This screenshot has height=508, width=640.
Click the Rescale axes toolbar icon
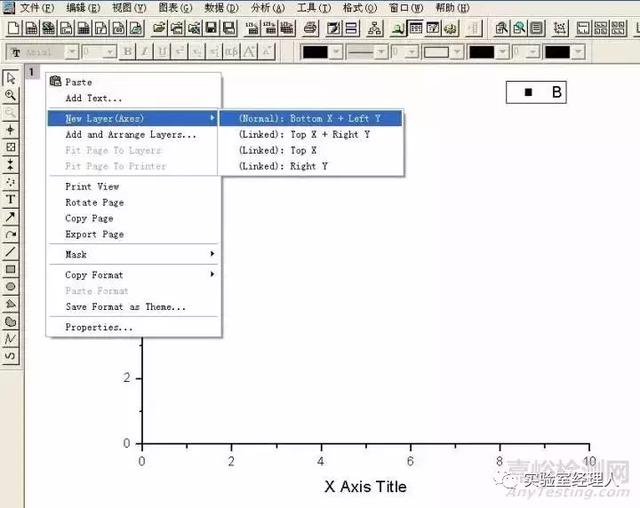pos(560,28)
